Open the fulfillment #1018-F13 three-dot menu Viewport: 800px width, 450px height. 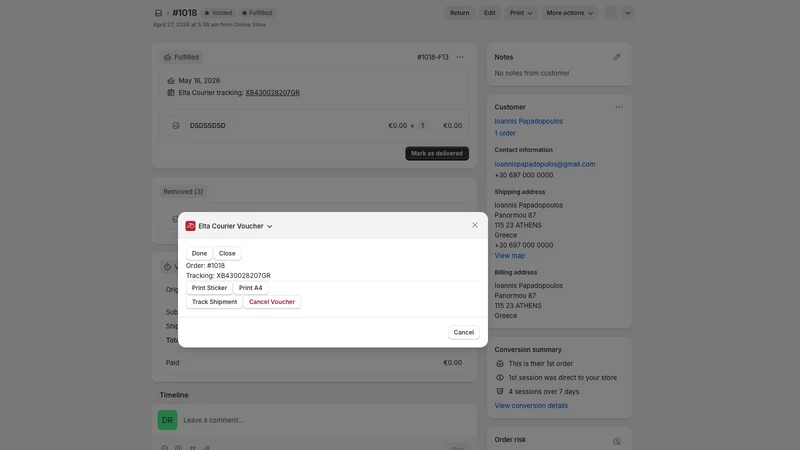tap(460, 57)
